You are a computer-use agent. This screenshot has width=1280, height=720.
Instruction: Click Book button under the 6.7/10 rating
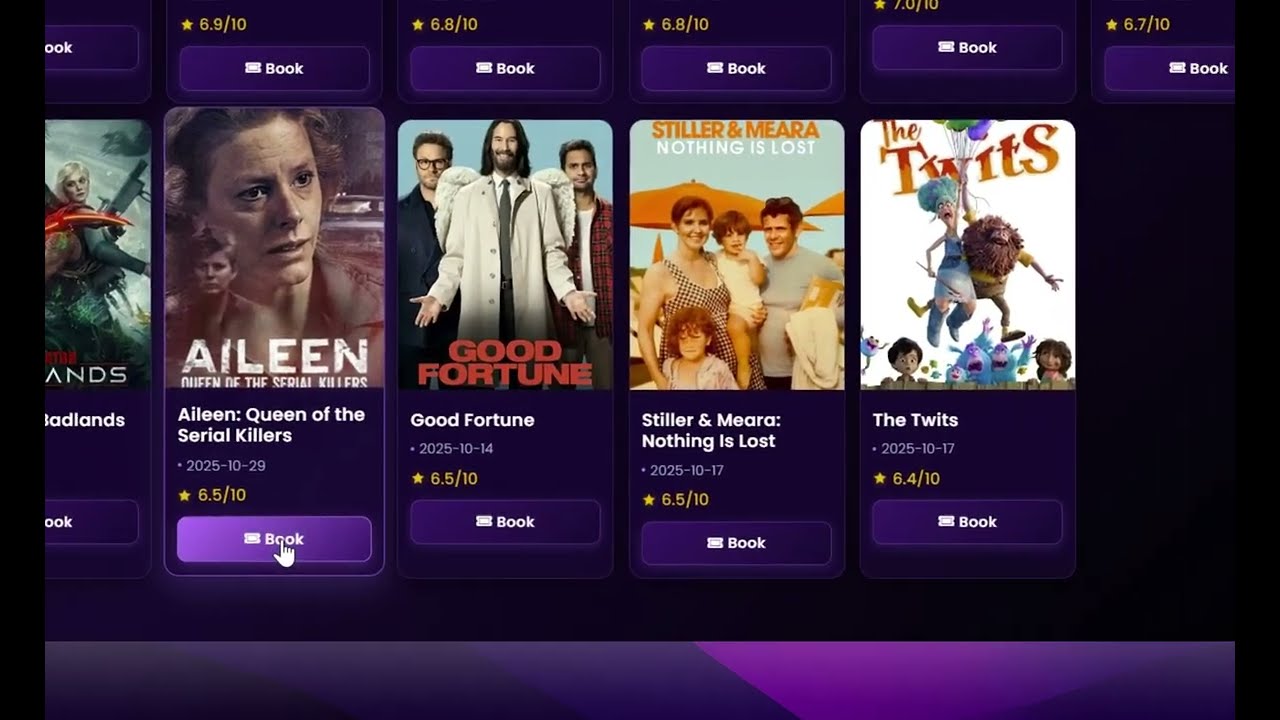coord(1169,69)
